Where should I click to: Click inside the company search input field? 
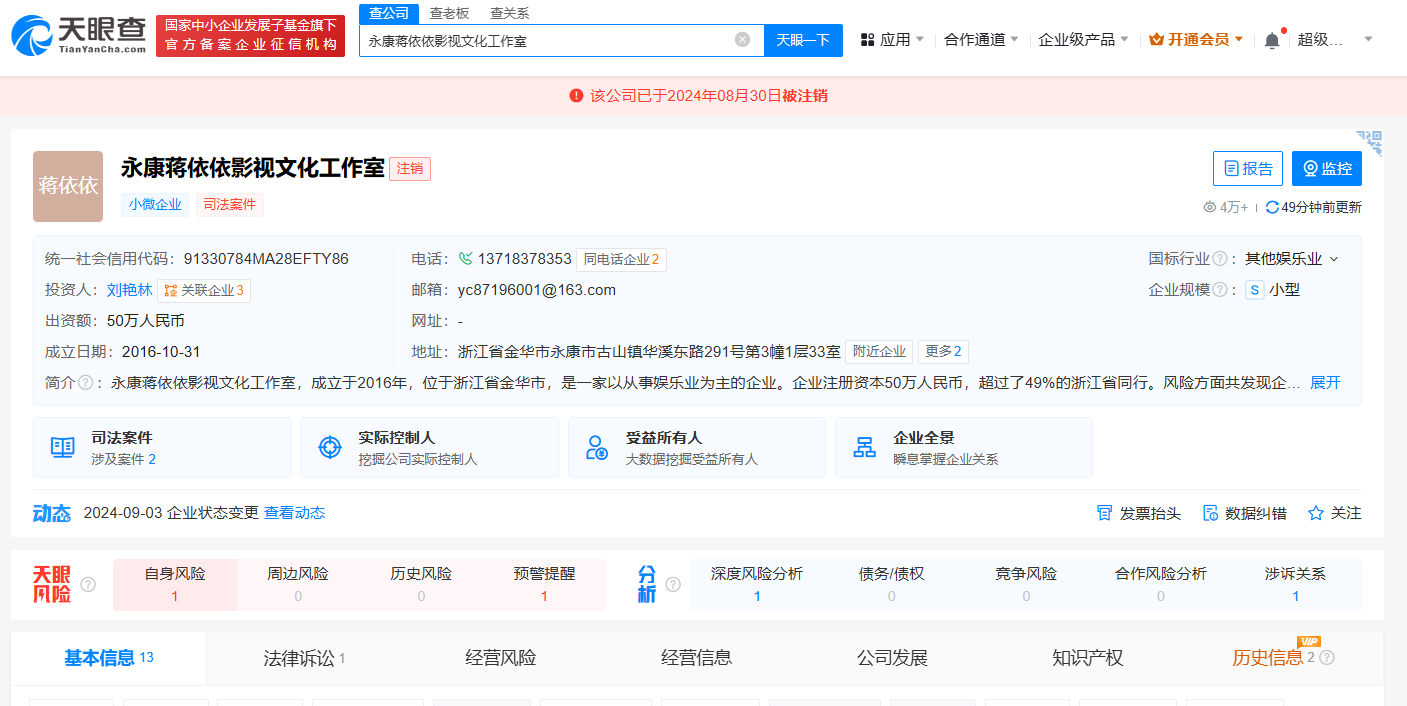coord(550,40)
